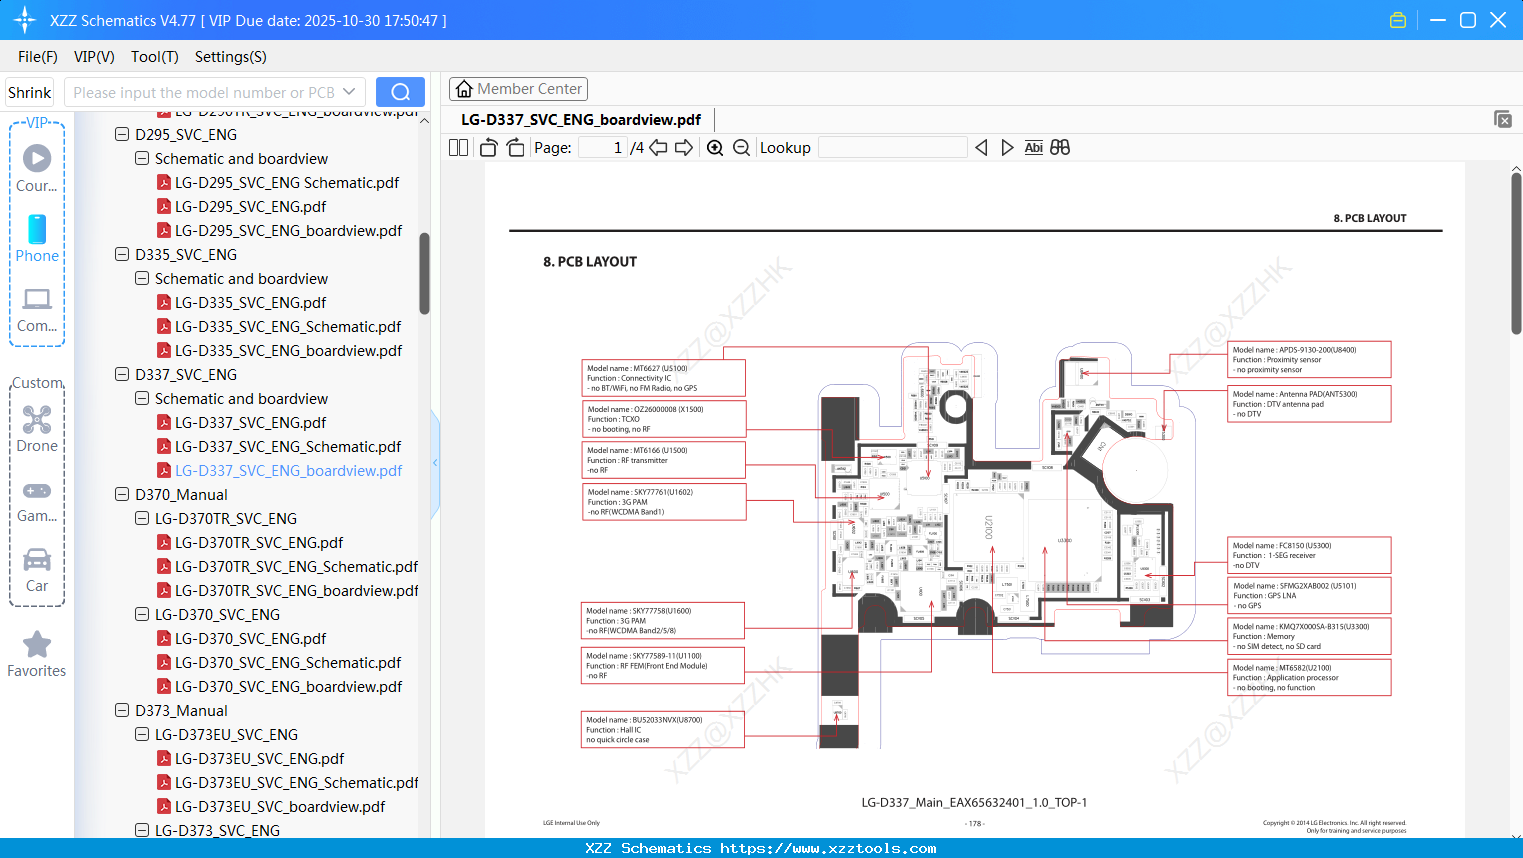Rotate the PDF page counterclockwise
Image resolution: width=1523 pixels, height=858 pixels.
[487, 147]
